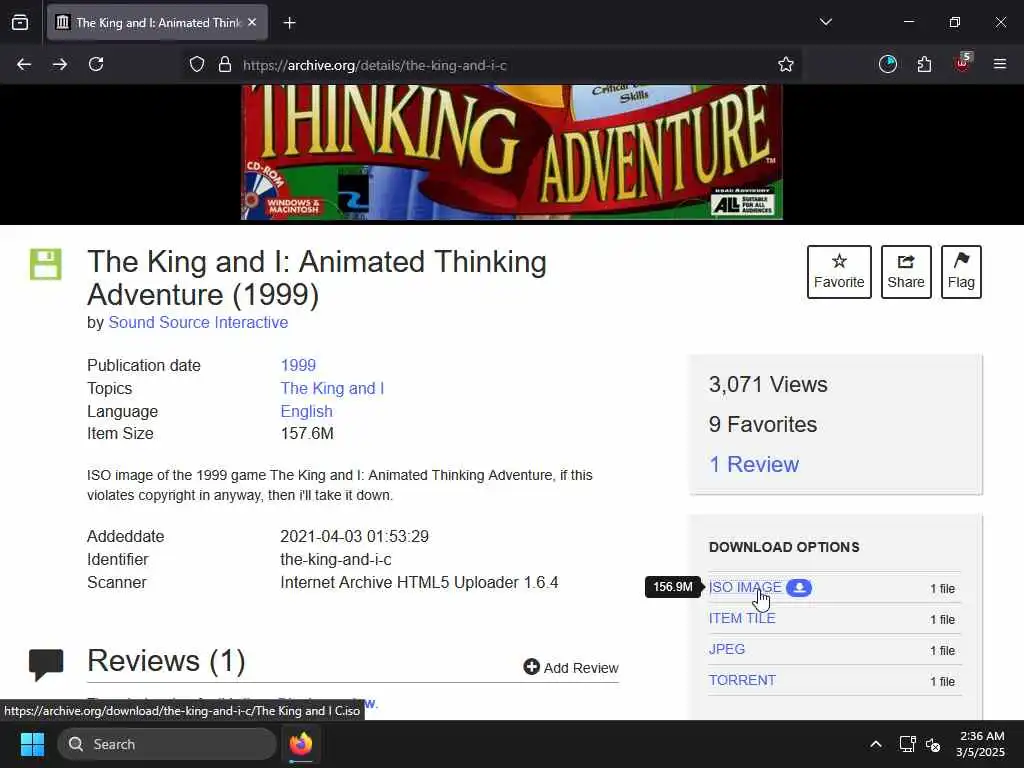
Task: Close The King and I tab
Action: (x=252, y=22)
